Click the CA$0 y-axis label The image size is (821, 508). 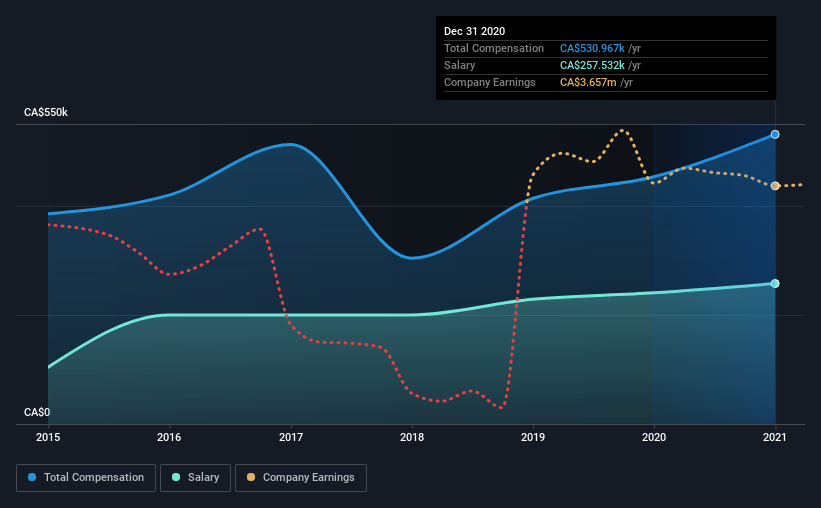[37, 412]
